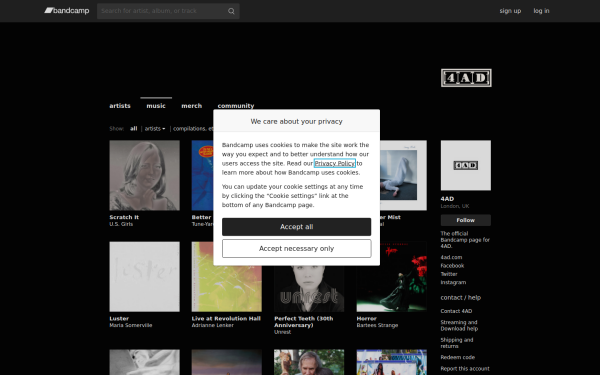Open the log in link

click(541, 11)
